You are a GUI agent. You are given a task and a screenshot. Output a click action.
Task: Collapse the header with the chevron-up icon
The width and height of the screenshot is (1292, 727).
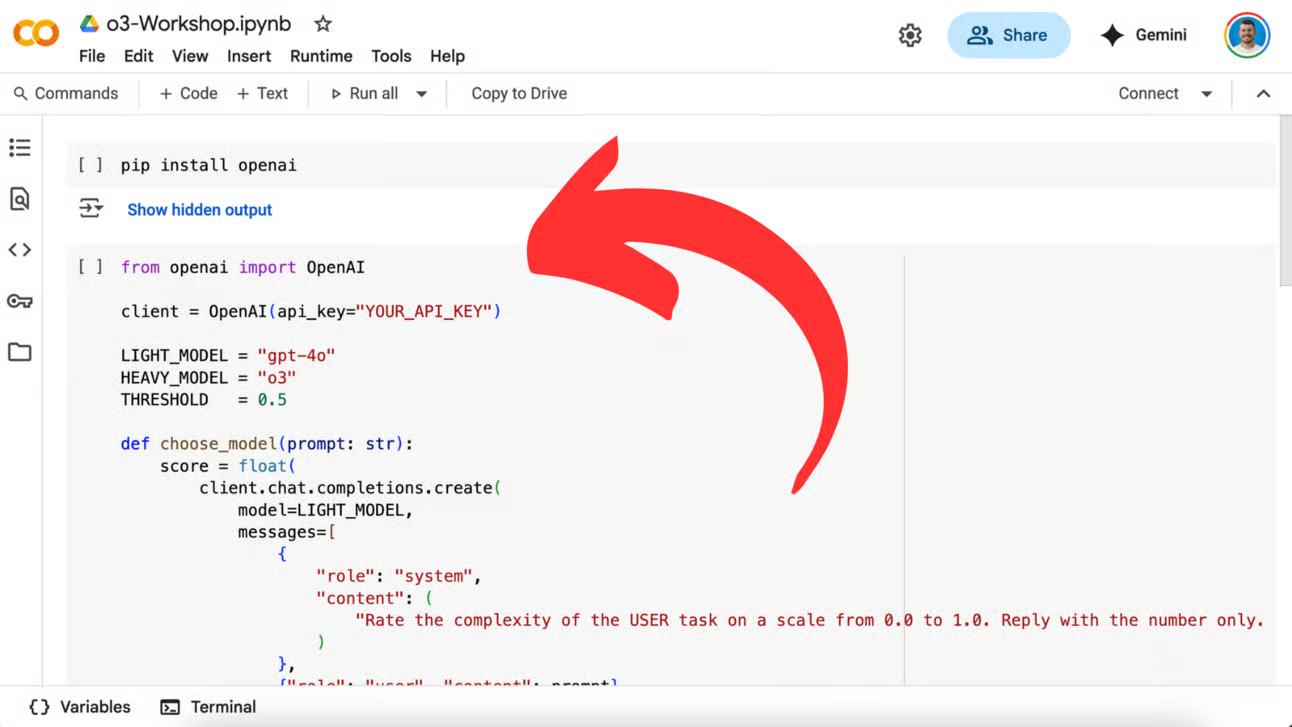[x=1263, y=94]
